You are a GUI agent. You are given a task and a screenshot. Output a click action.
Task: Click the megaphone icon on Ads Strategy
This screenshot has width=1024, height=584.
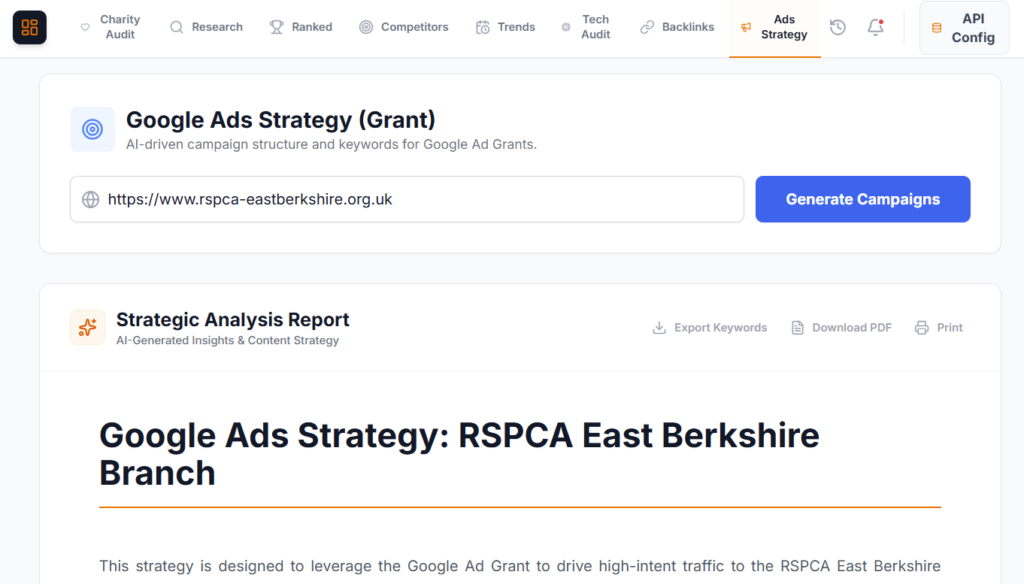click(x=744, y=27)
